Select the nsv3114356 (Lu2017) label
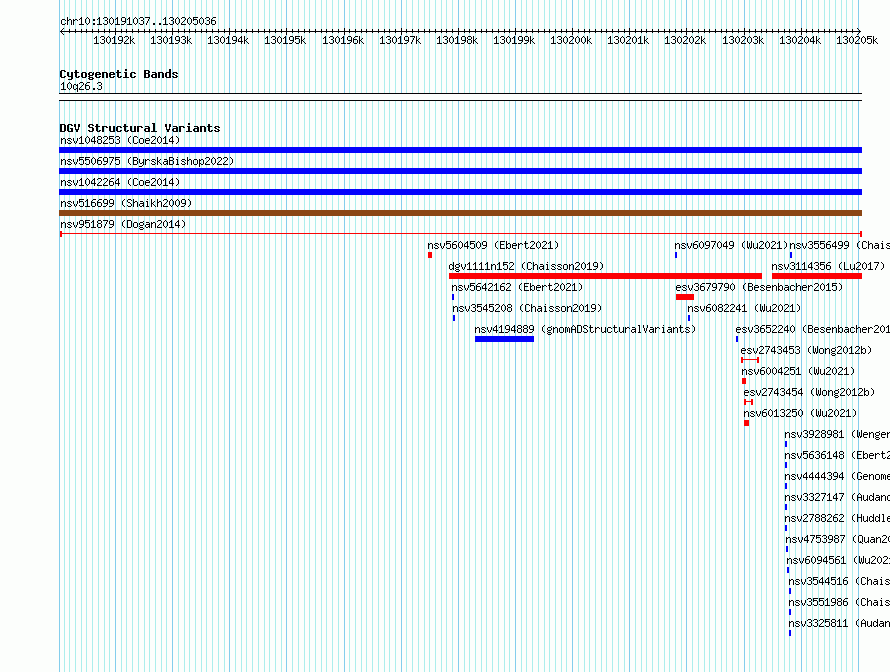The image size is (890, 672). pyautogui.click(x=828, y=266)
